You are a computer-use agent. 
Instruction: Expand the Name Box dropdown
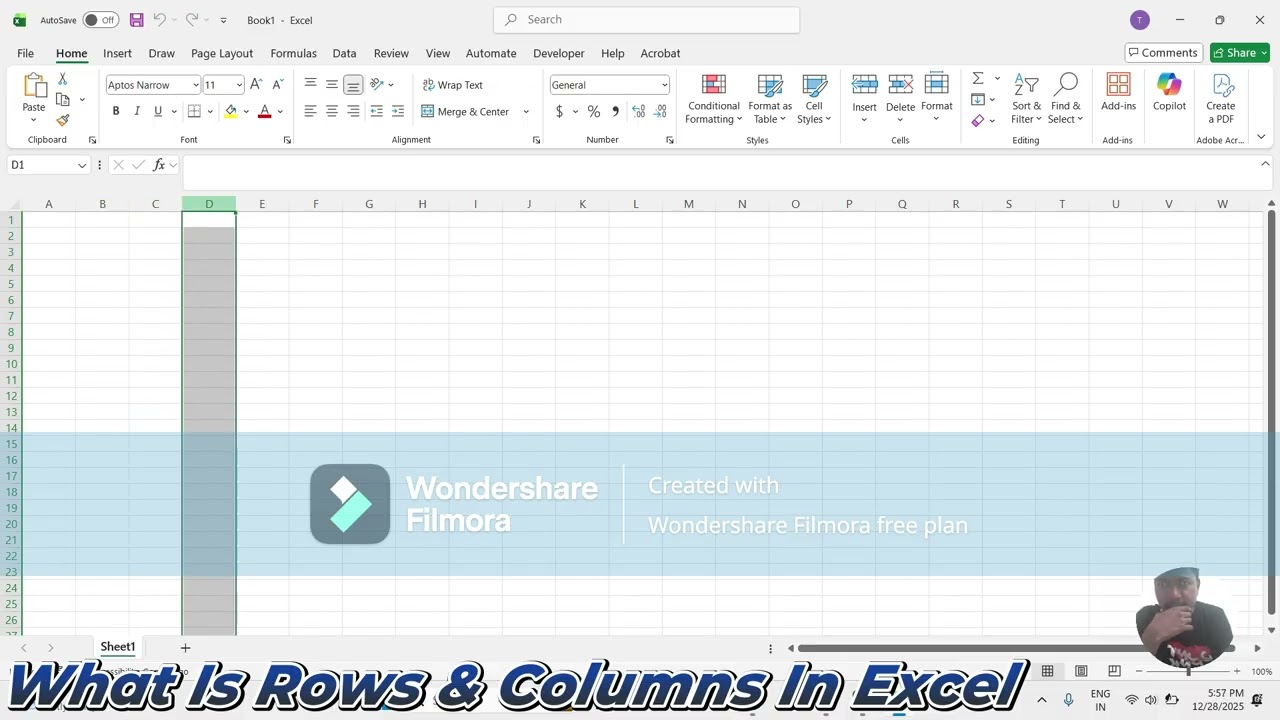(82, 165)
